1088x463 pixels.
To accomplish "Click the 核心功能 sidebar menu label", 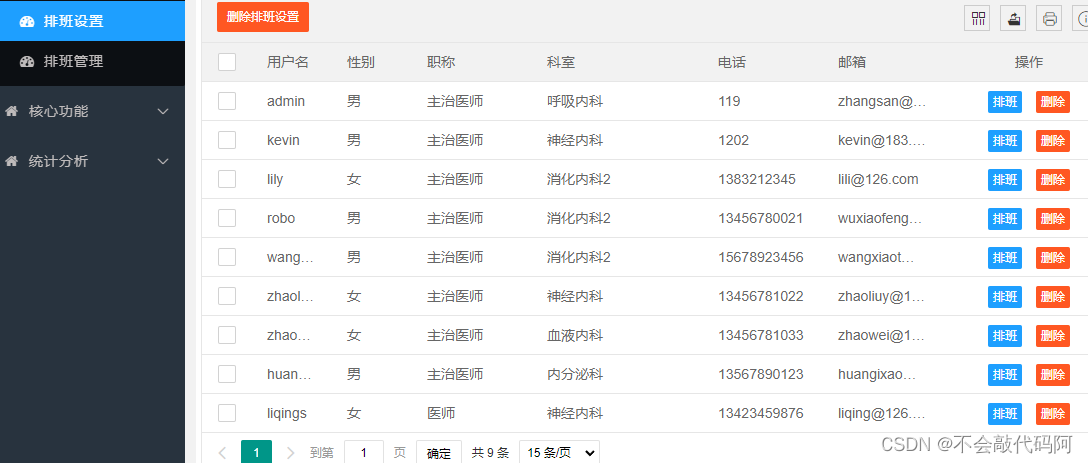I will (58, 111).
